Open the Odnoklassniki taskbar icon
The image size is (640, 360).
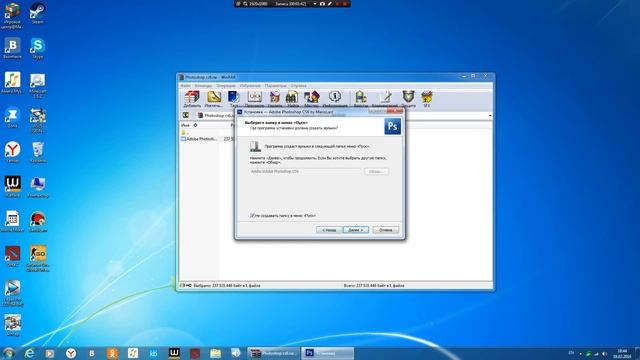pos(112,353)
